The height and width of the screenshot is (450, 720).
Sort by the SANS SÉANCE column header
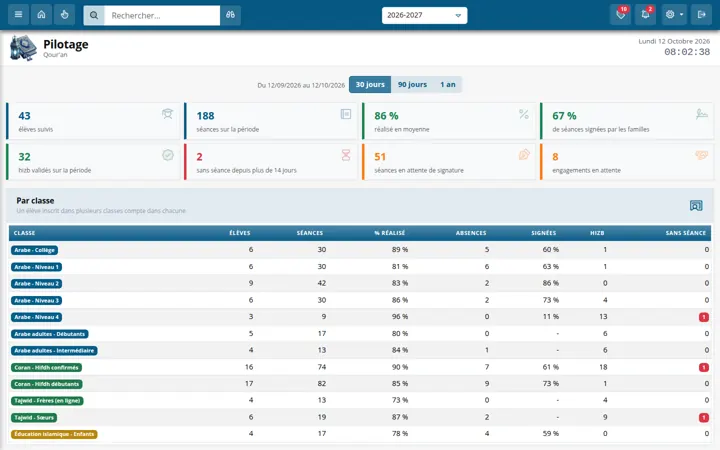click(686, 233)
